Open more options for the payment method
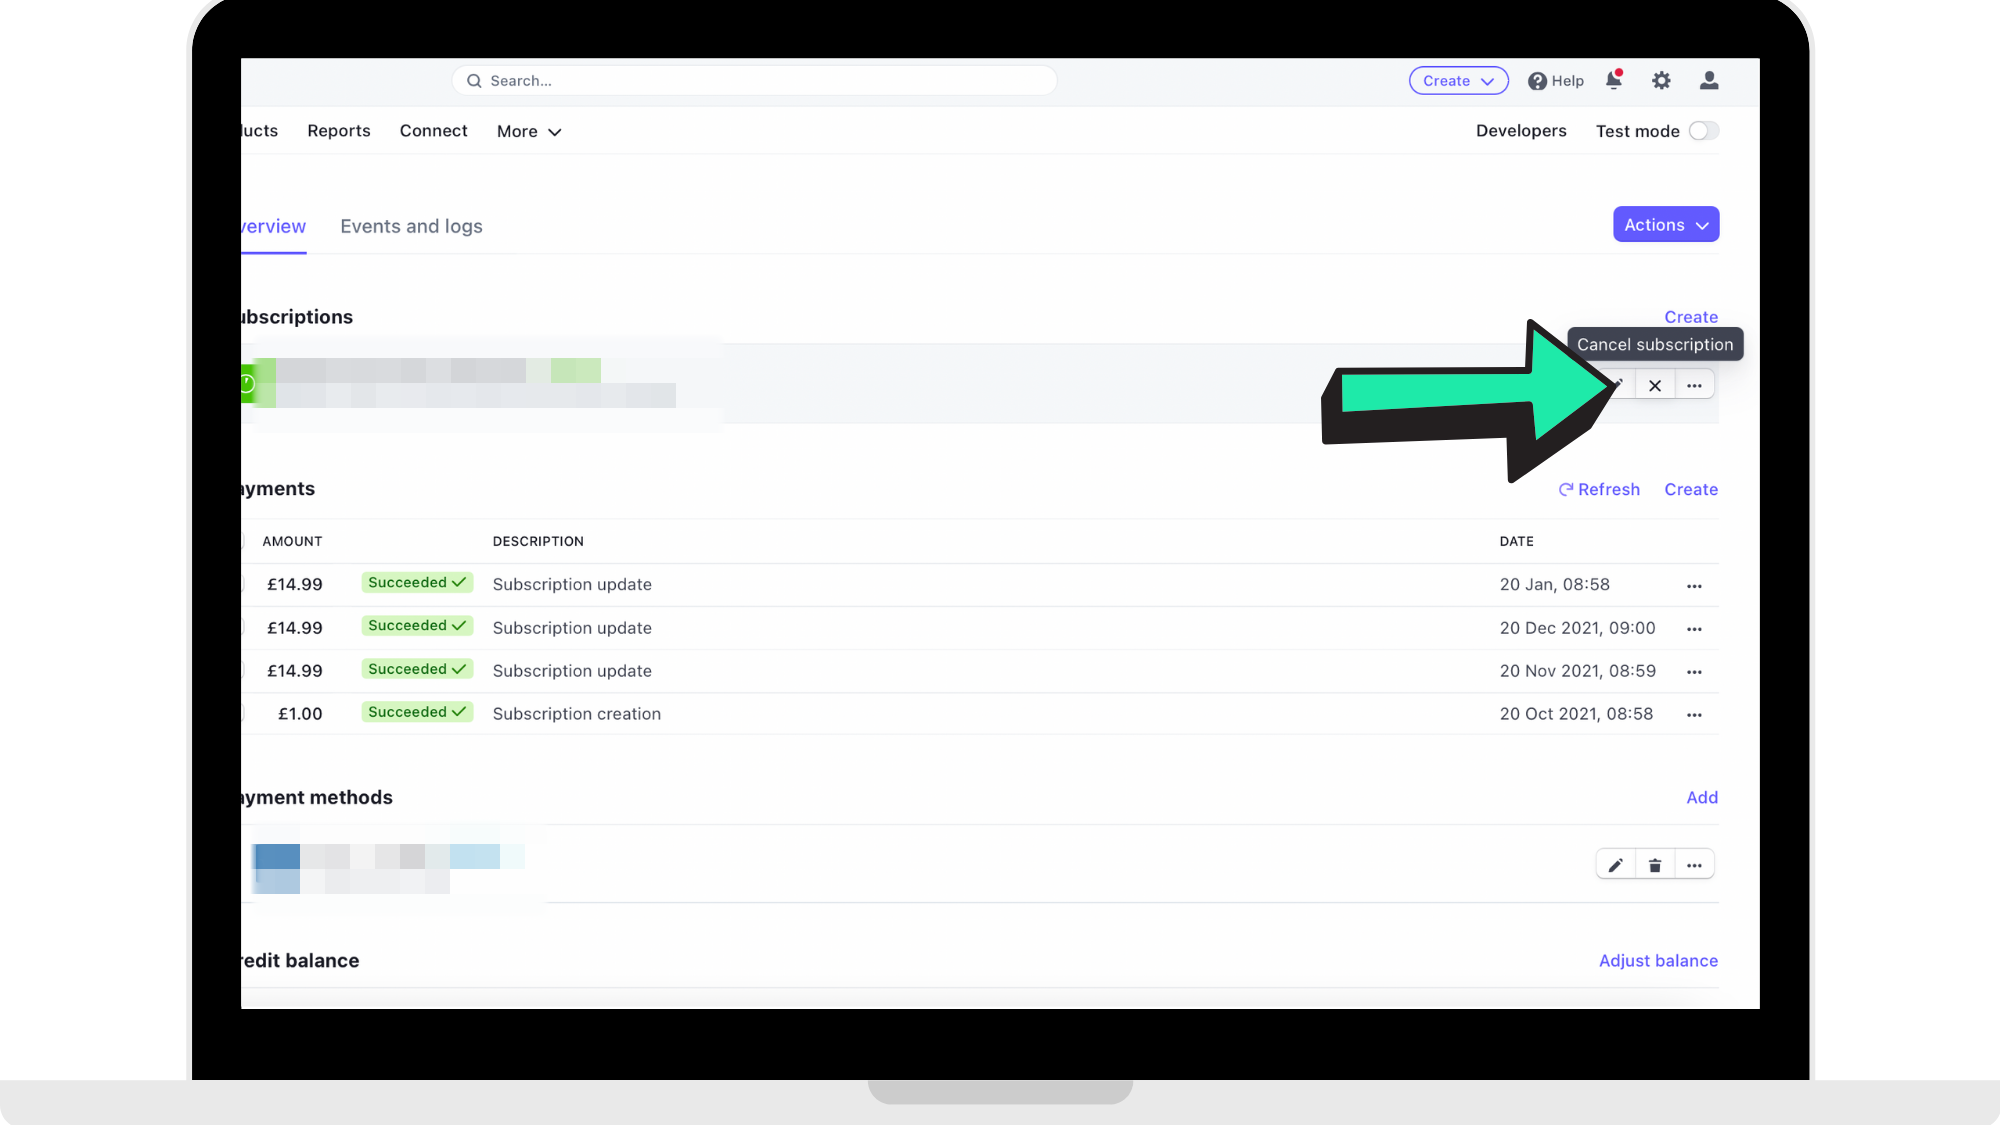The image size is (2000, 1125). click(x=1694, y=865)
